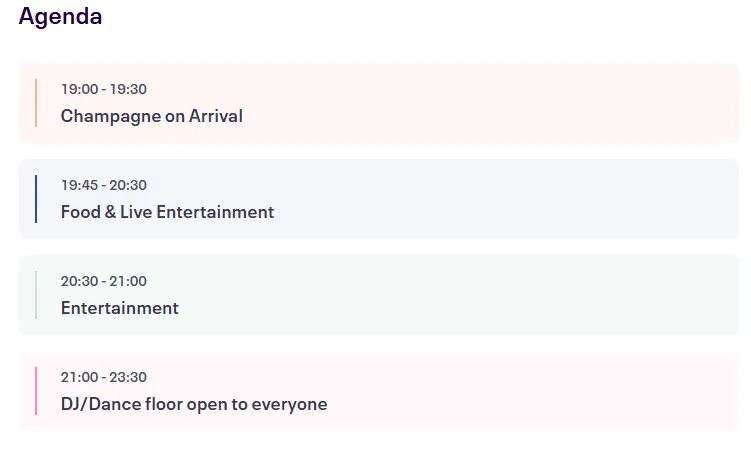Viewport: 751px width, 449px height.
Task: Click the 19:45 - 20:30 time label
Action: [103, 185]
